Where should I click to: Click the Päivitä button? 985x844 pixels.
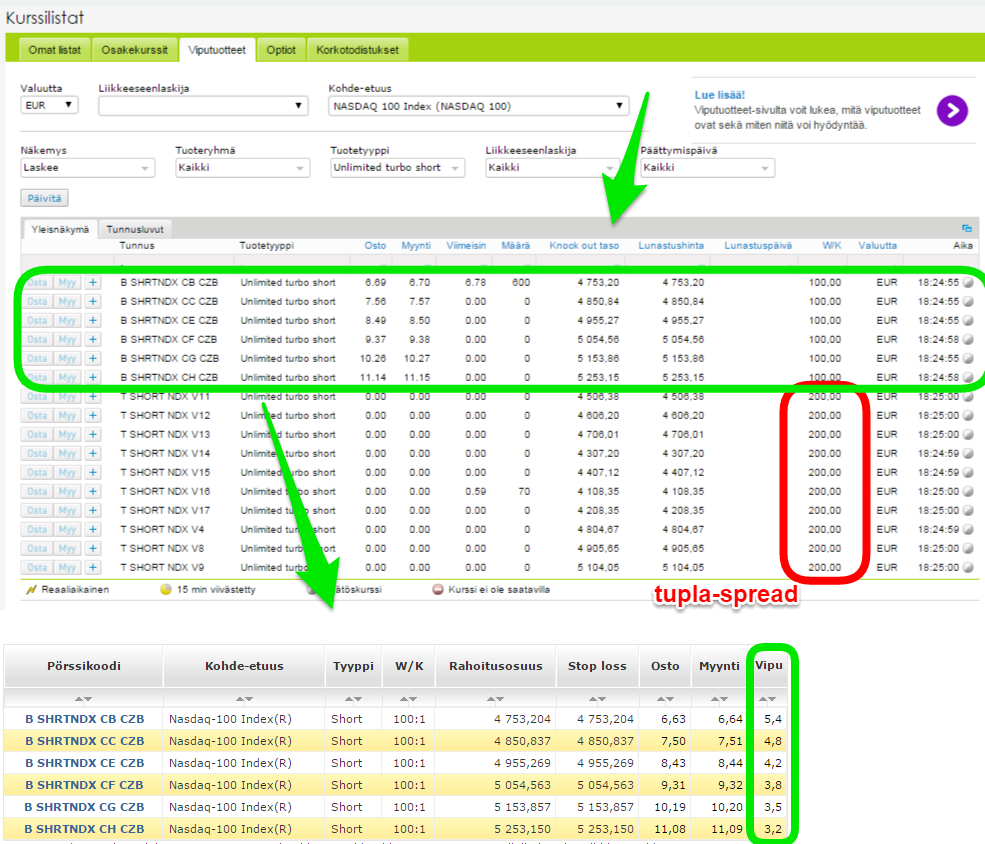click(x=45, y=198)
